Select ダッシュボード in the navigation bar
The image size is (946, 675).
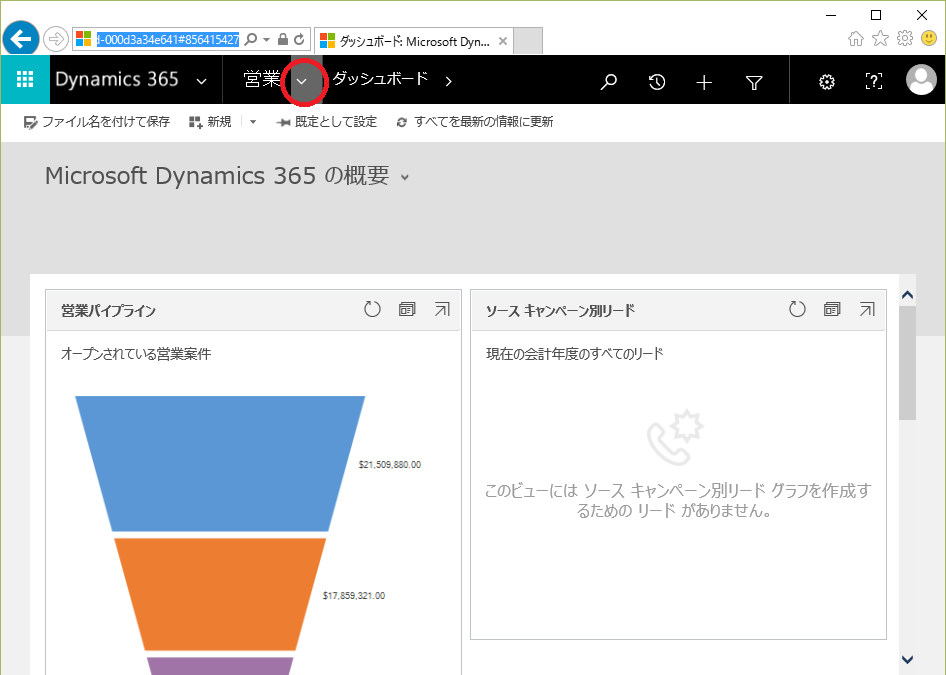tap(380, 79)
